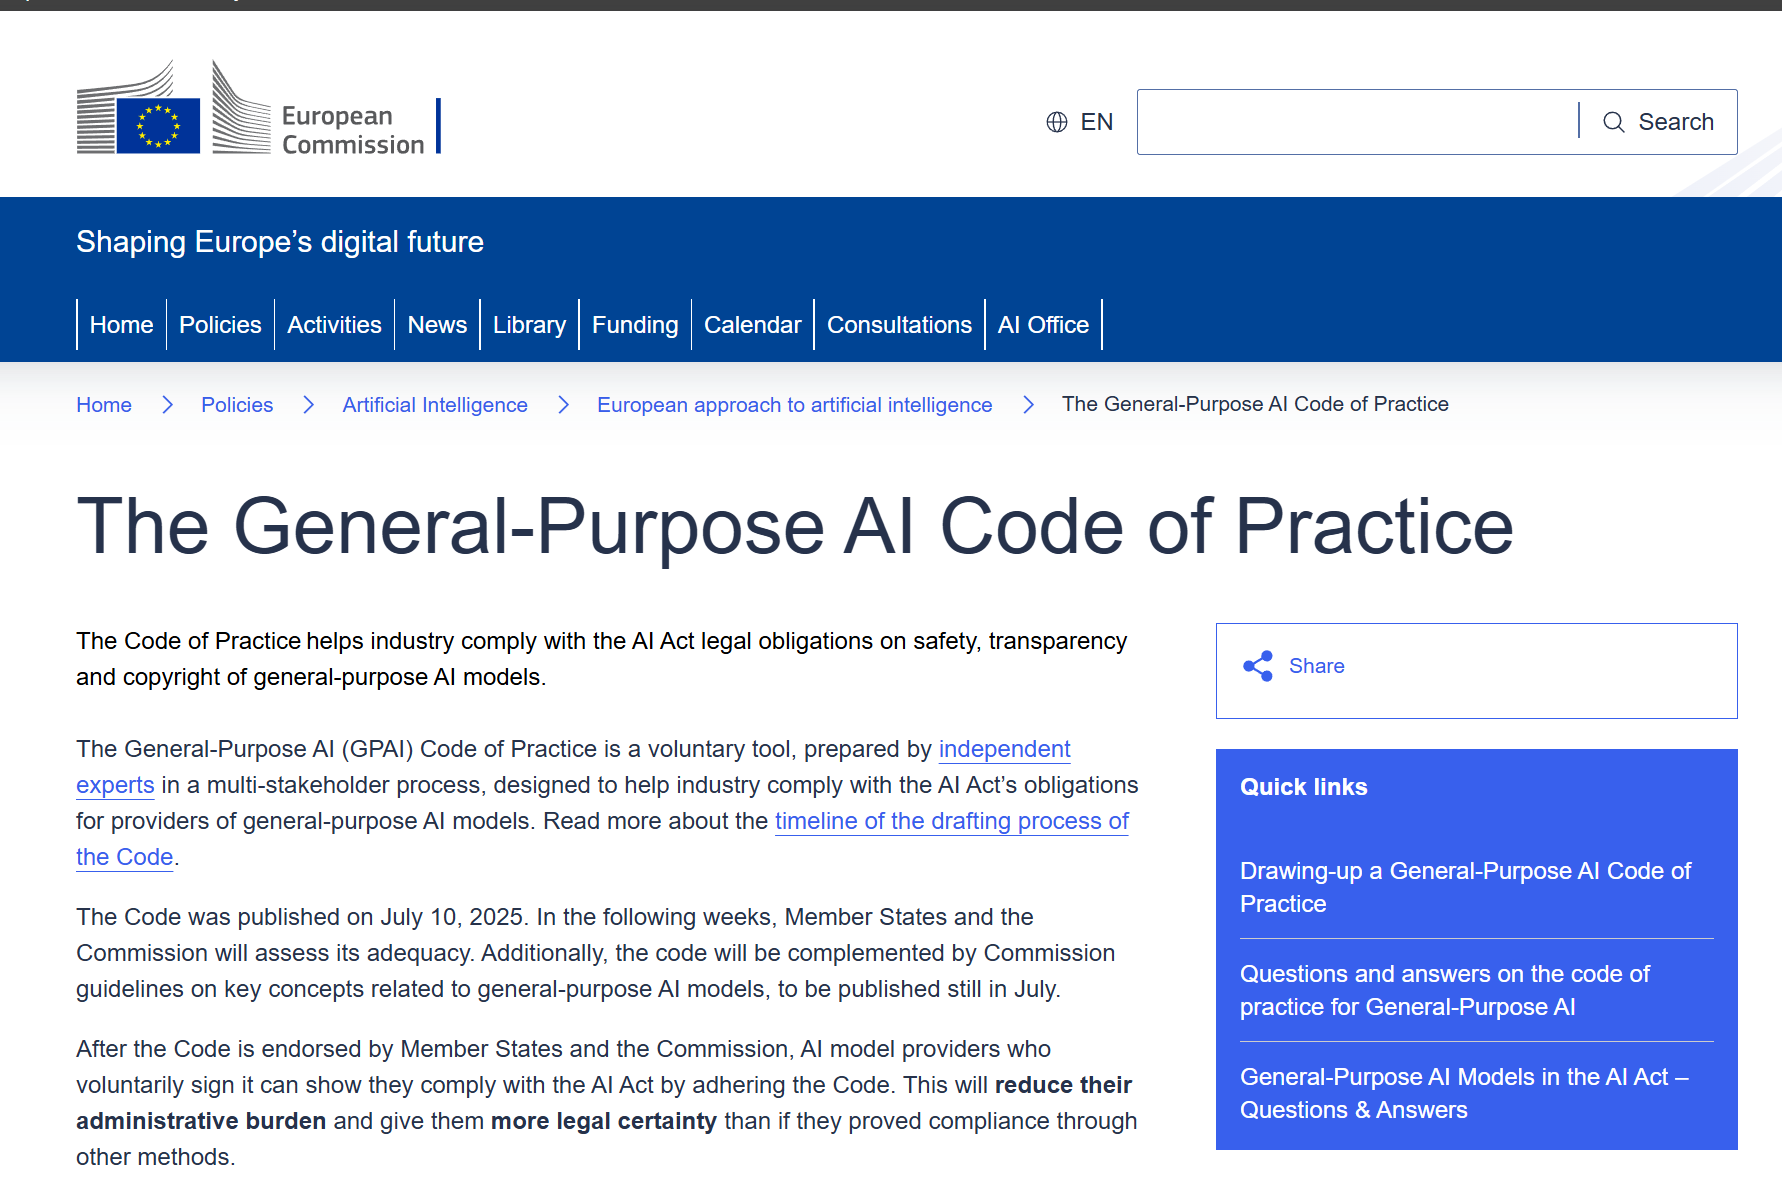This screenshot has height=1203, width=1782.
Task: Click the Policies breadcrumb link
Action: click(x=237, y=405)
